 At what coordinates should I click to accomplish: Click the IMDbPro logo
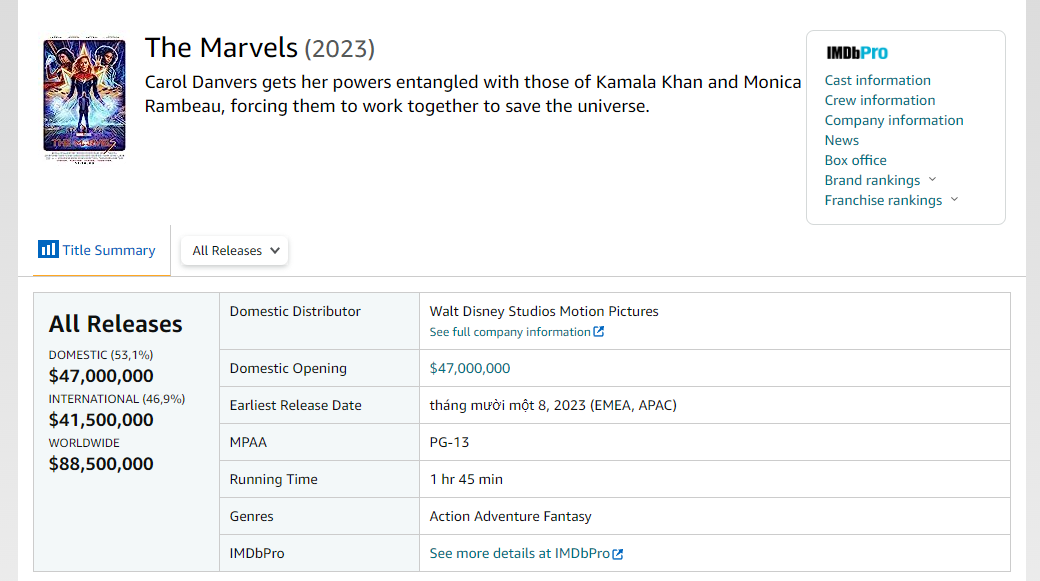point(857,53)
